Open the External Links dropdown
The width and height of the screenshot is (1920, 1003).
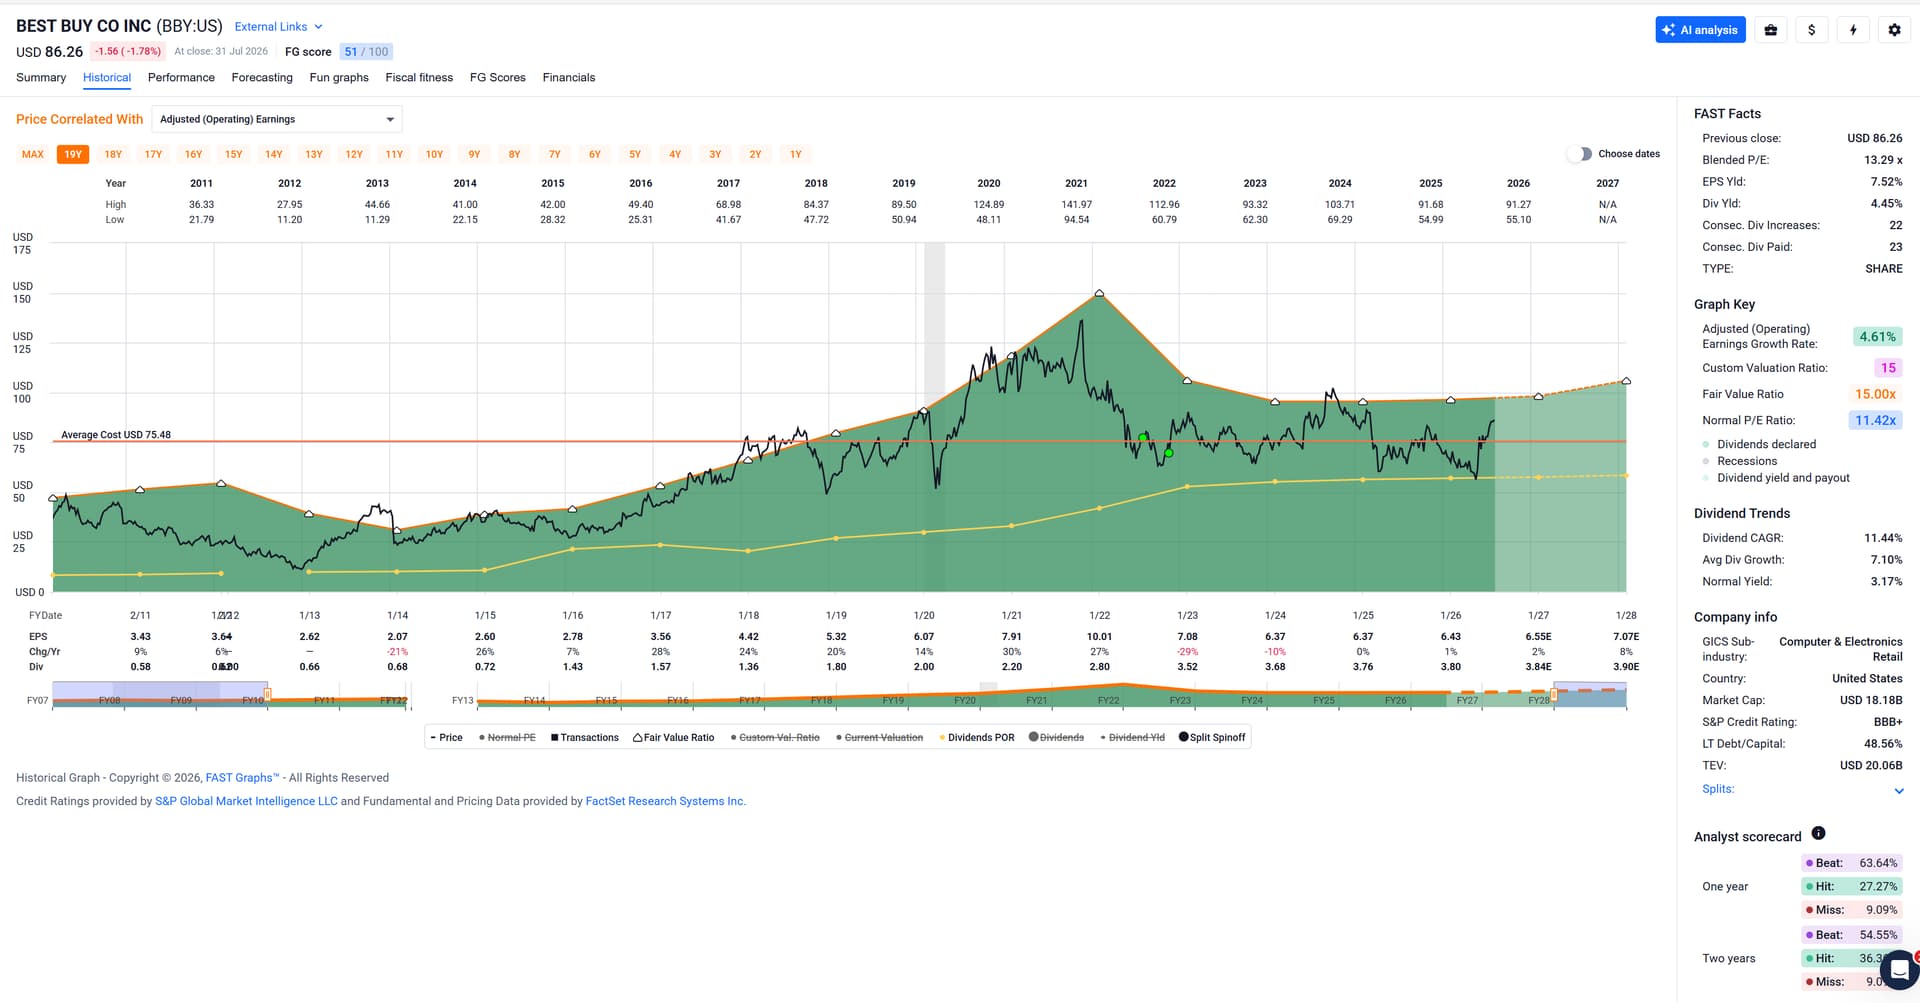point(278,27)
